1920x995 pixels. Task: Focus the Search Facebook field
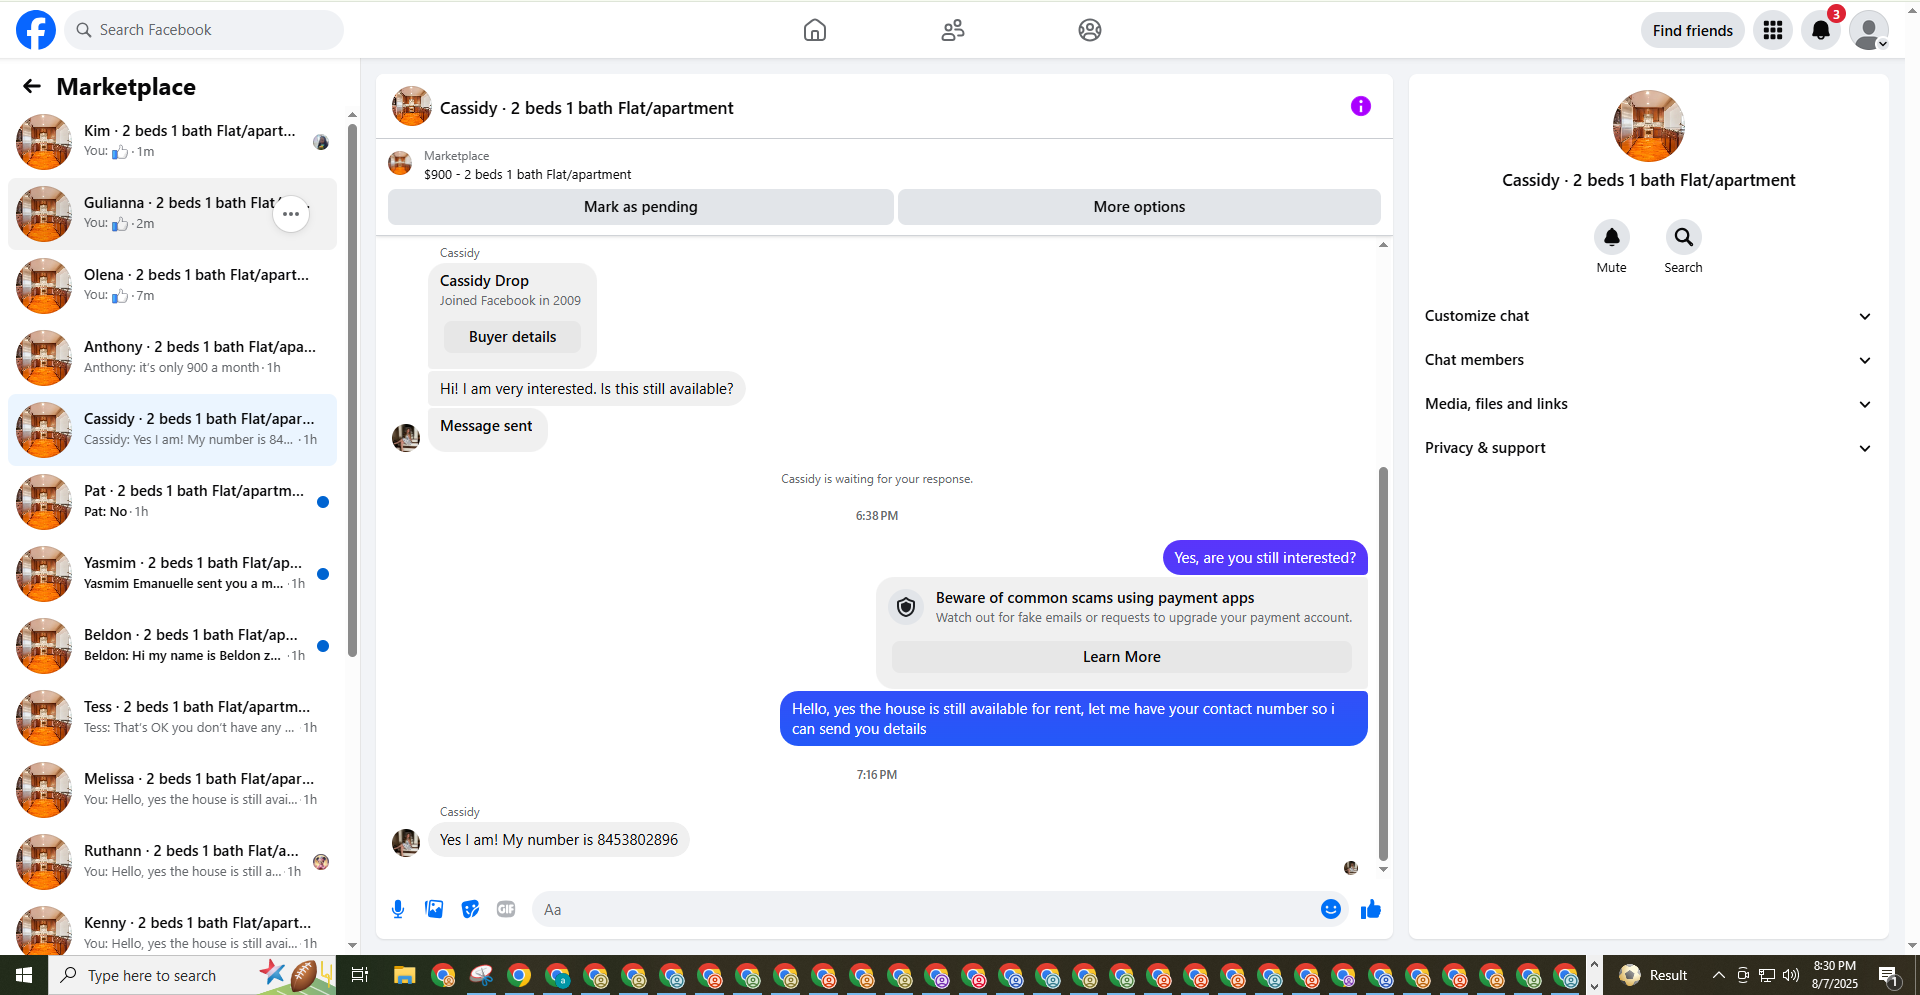pos(204,30)
